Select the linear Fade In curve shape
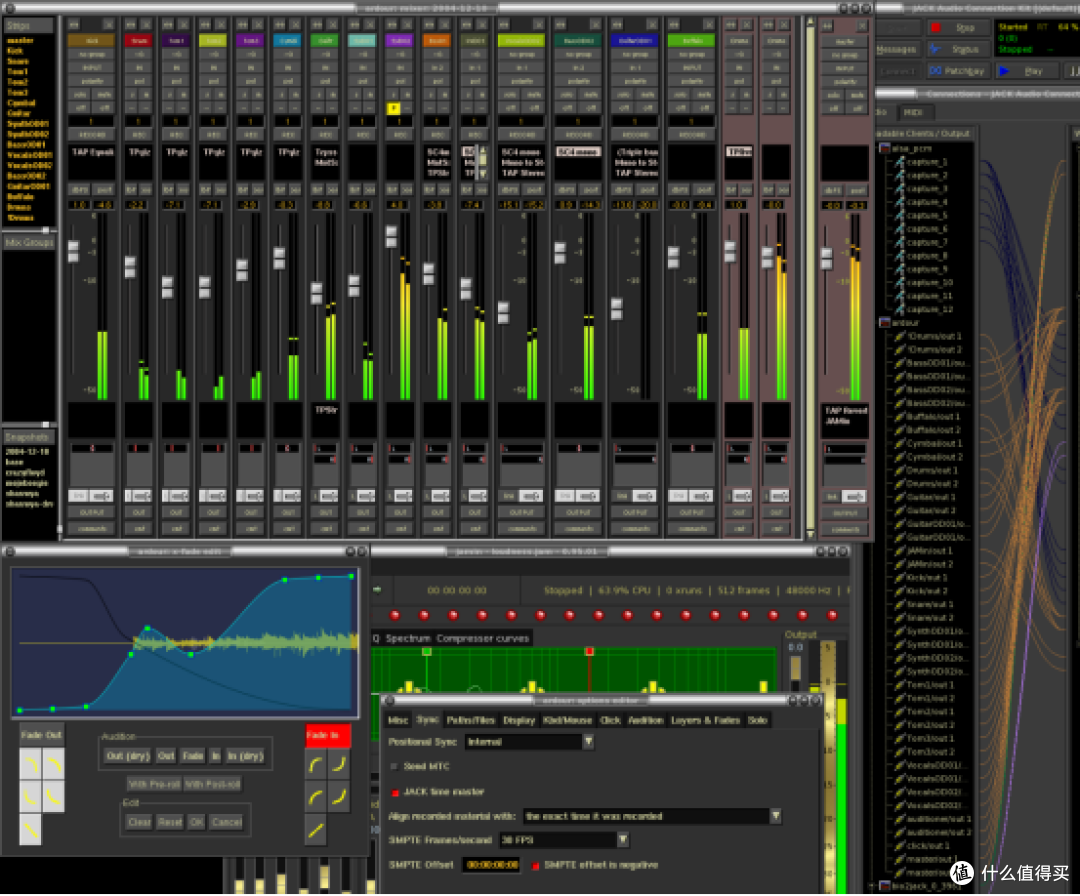The width and height of the screenshot is (1080, 896). (x=316, y=831)
